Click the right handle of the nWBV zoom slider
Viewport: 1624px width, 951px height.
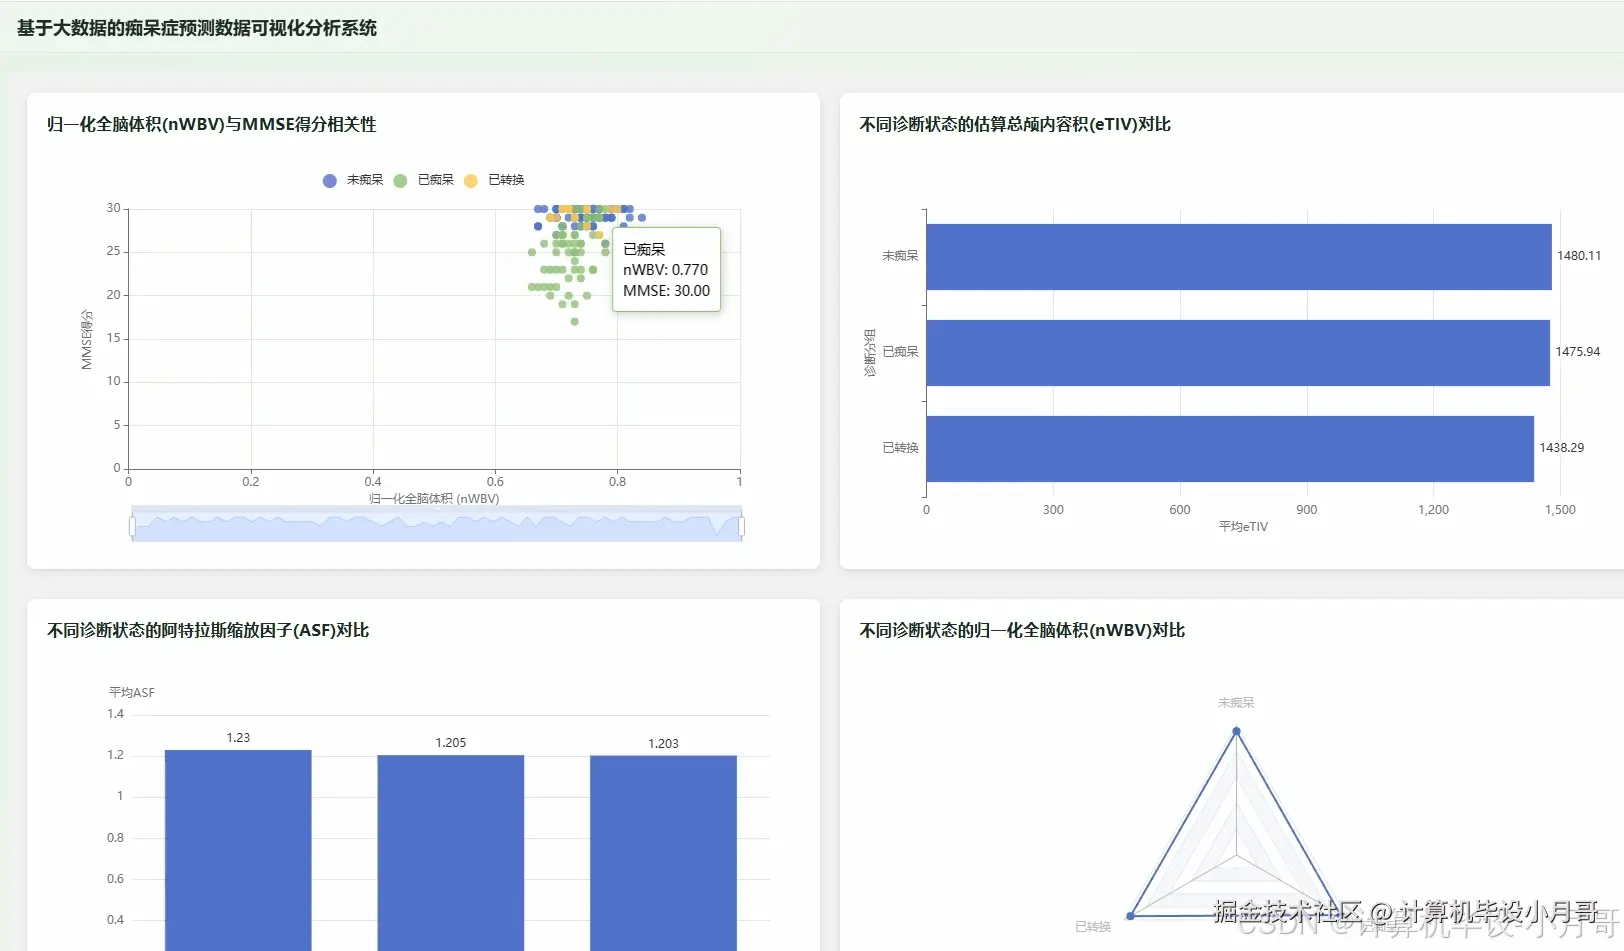741,526
